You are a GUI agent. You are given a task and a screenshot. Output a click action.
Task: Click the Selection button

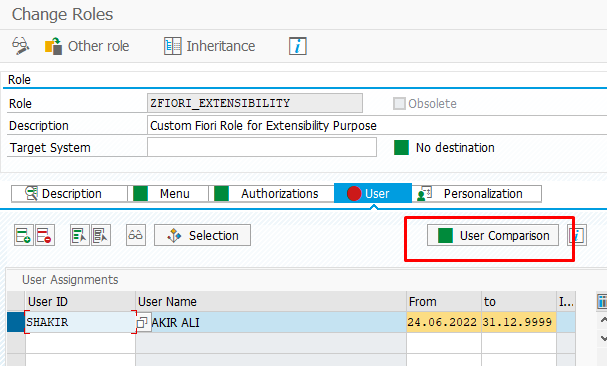202,235
